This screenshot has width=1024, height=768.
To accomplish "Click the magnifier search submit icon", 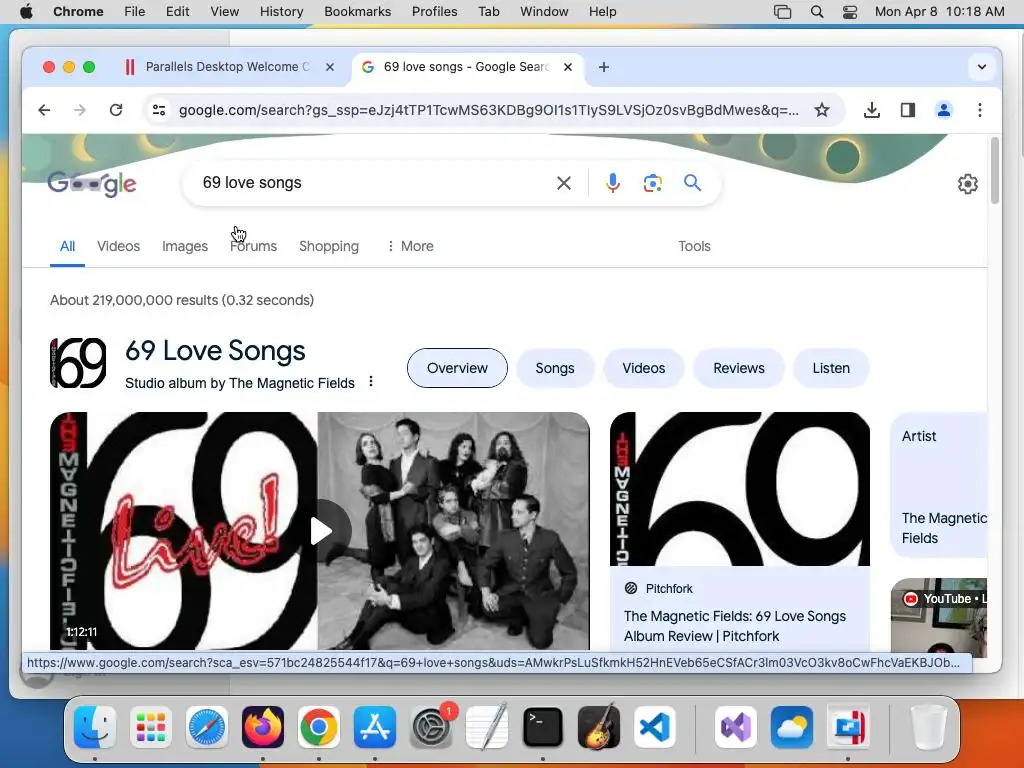I will pyautogui.click(x=692, y=183).
